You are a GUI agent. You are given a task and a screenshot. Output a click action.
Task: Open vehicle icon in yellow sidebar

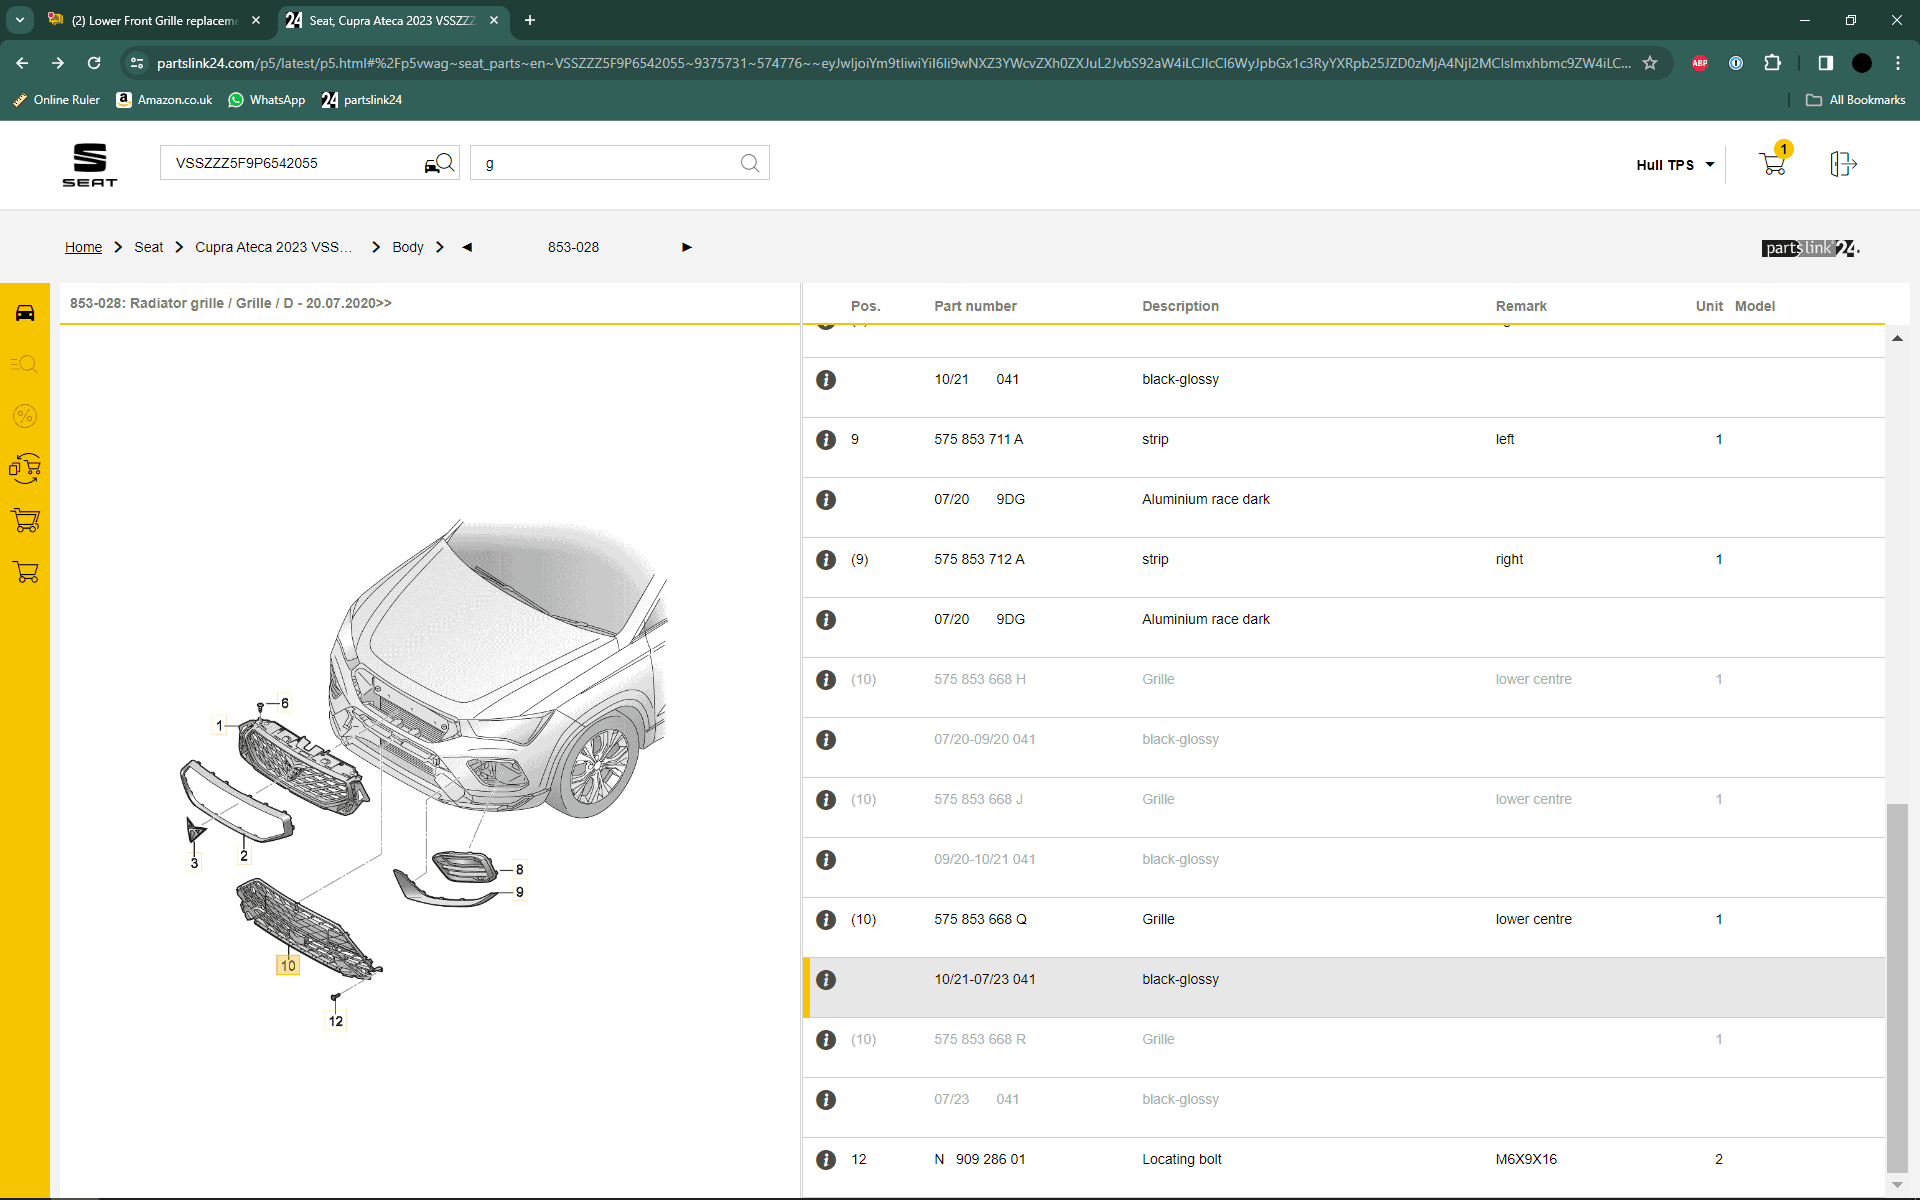point(25,313)
